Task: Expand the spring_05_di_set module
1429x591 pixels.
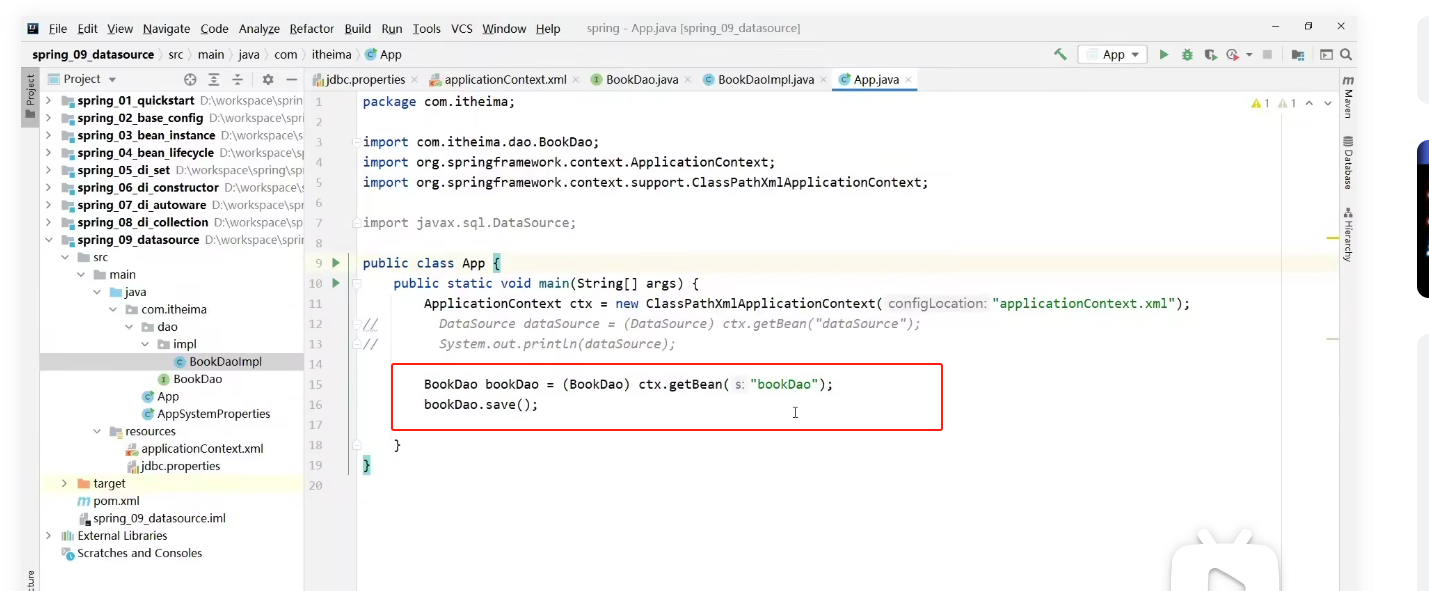Action: click(x=48, y=170)
